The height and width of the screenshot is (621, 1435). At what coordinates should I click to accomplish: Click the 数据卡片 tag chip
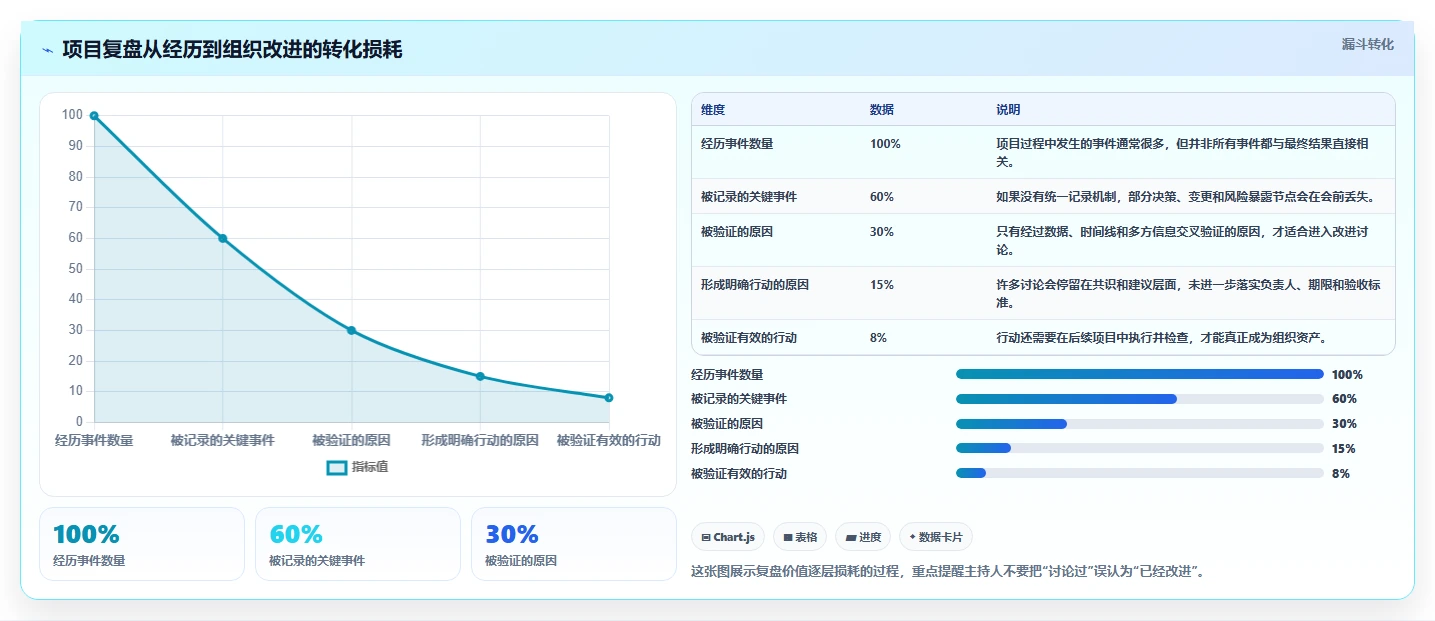[x=936, y=537]
